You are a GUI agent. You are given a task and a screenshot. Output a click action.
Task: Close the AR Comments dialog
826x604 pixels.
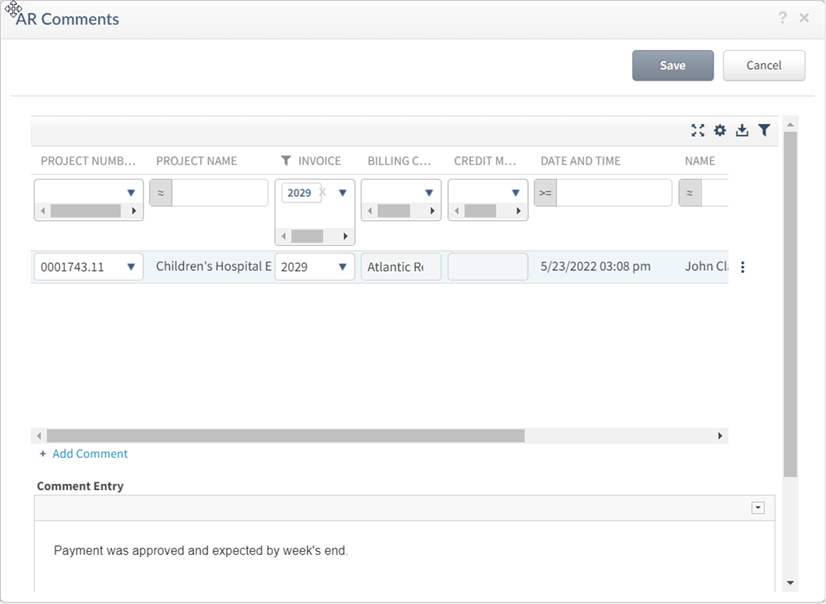pos(804,18)
